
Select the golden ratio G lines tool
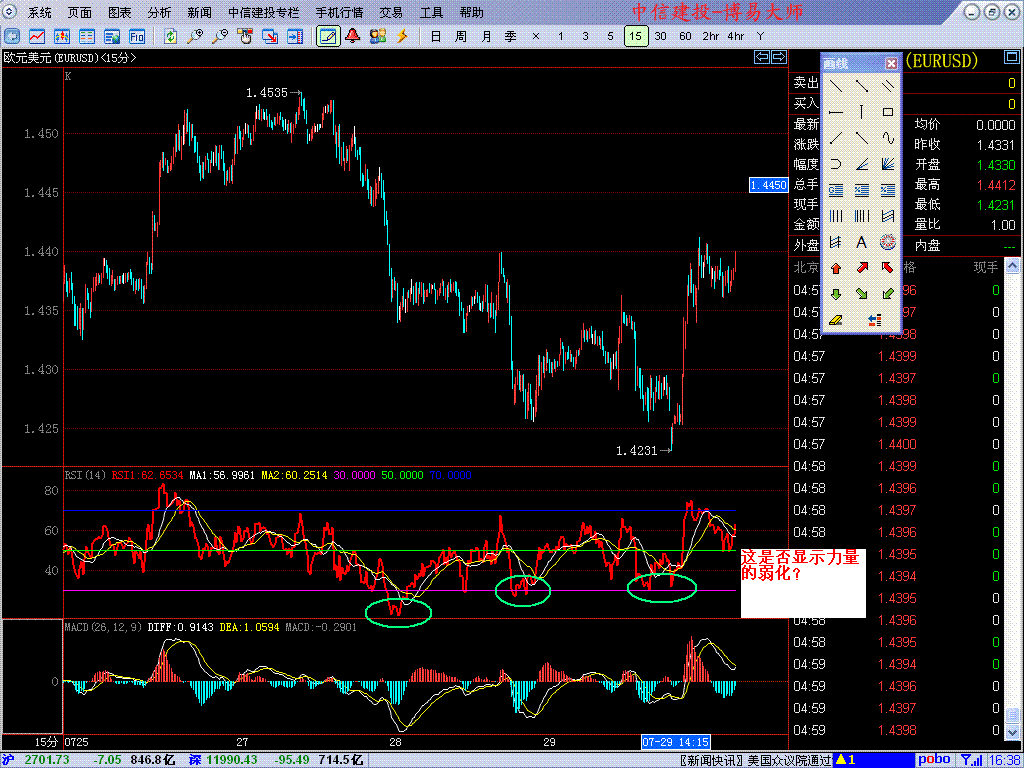click(835, 190)
